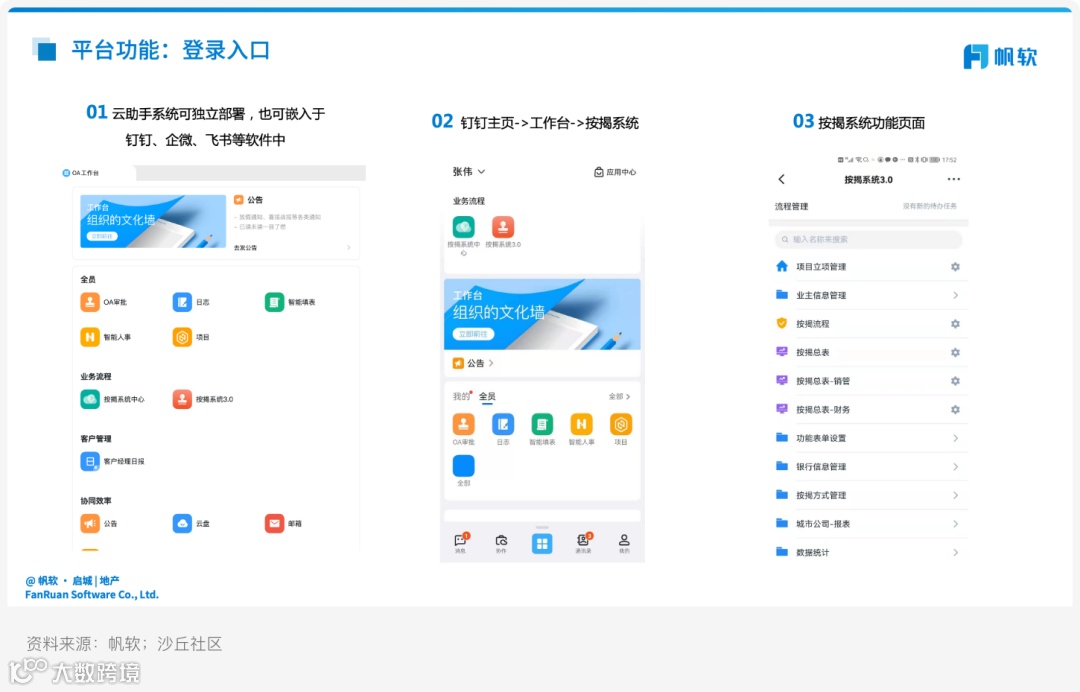Expand 数据统计 folder chevron

[x=955, y=552]
